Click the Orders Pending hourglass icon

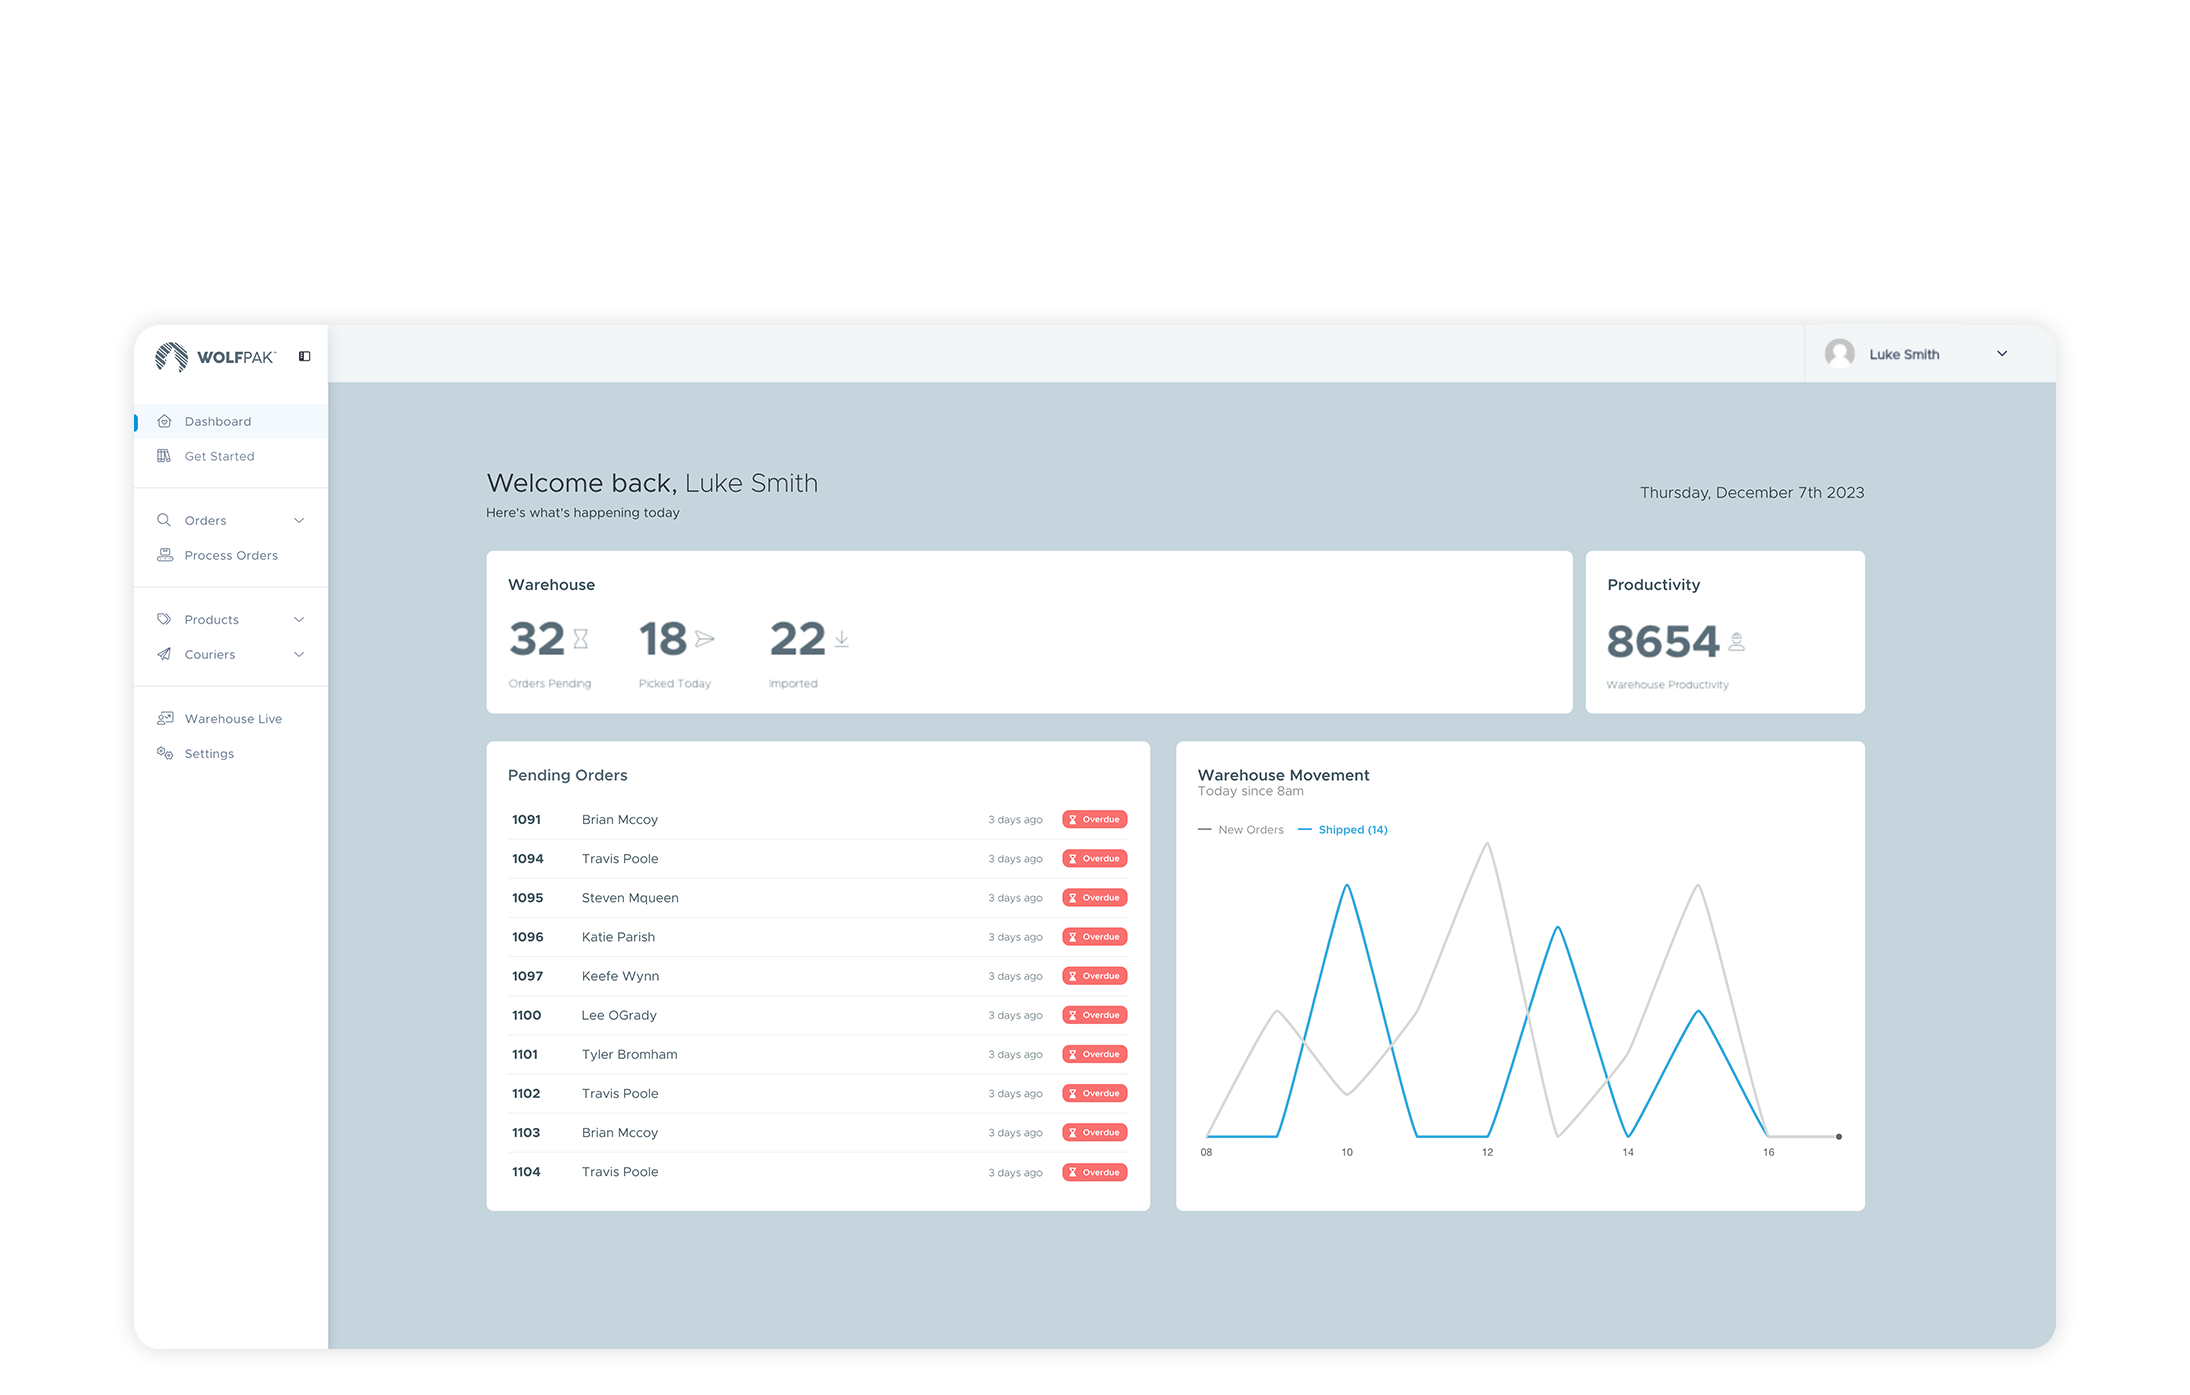click(581, 639)
